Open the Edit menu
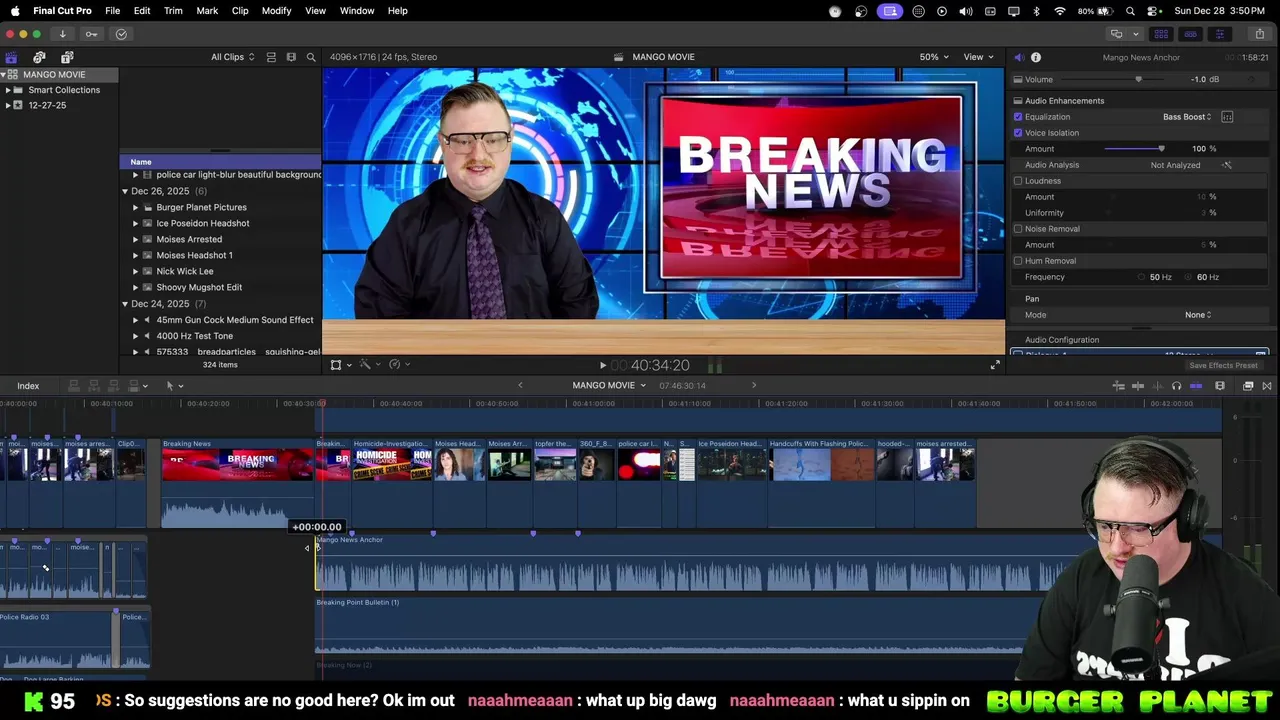This screenshot has height=720, width=1280. [x=142, y=11]
